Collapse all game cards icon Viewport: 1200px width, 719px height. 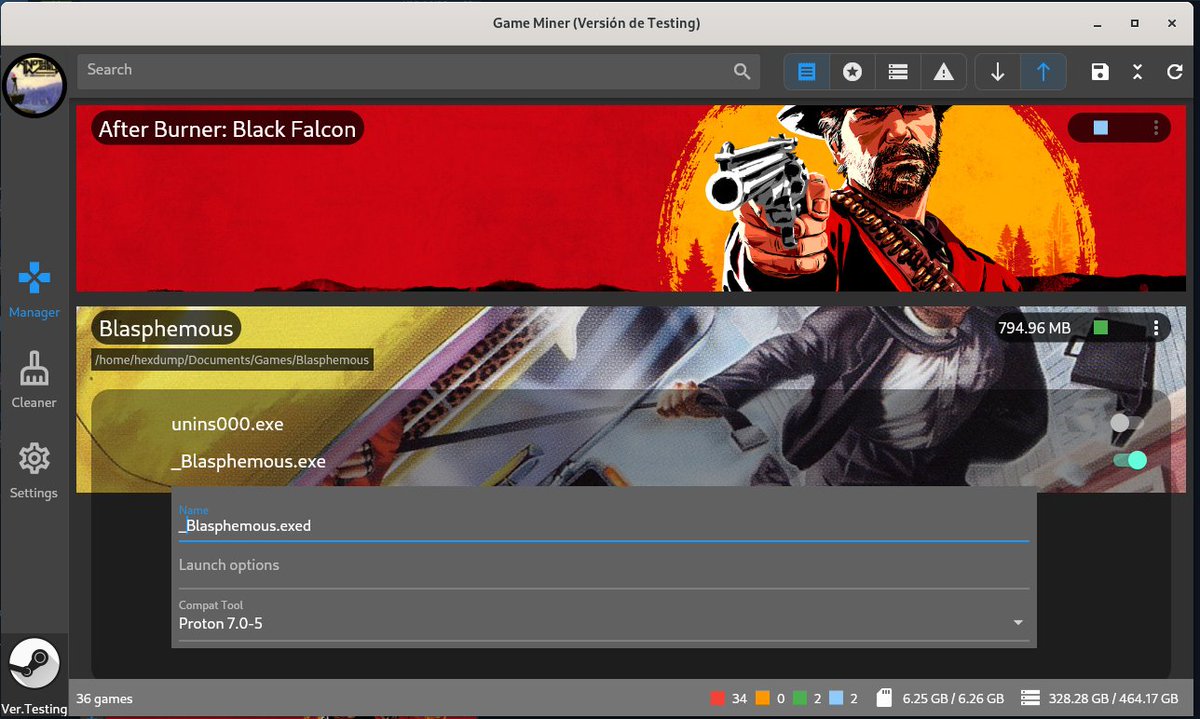1137,71
